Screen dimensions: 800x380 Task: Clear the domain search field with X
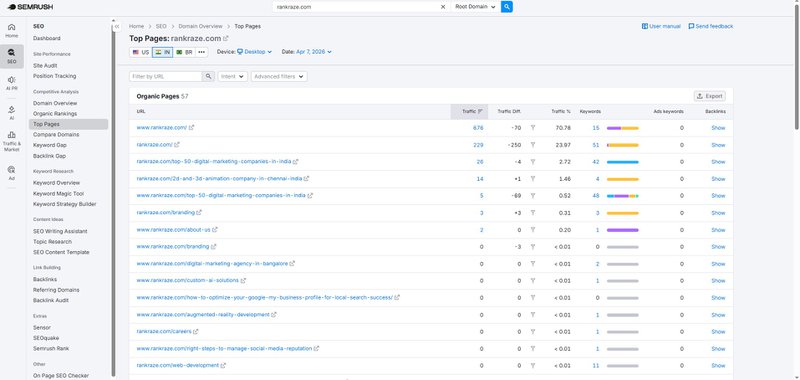point(443,7)
